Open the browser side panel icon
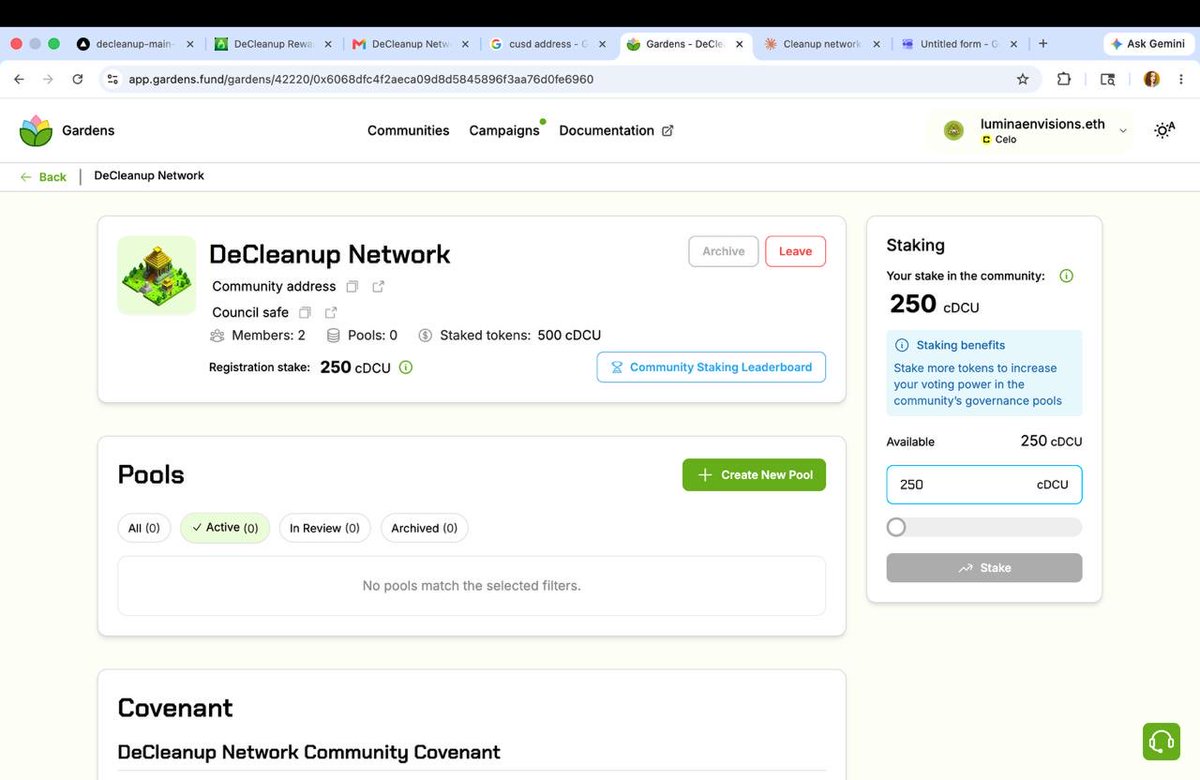Screen dimensions: 1200x780 1108,79
